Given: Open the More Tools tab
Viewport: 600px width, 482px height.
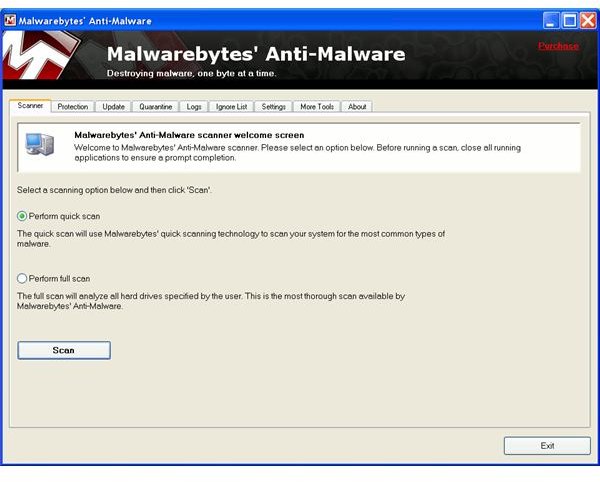Looking at the screenshot, I should click(317, 107).
